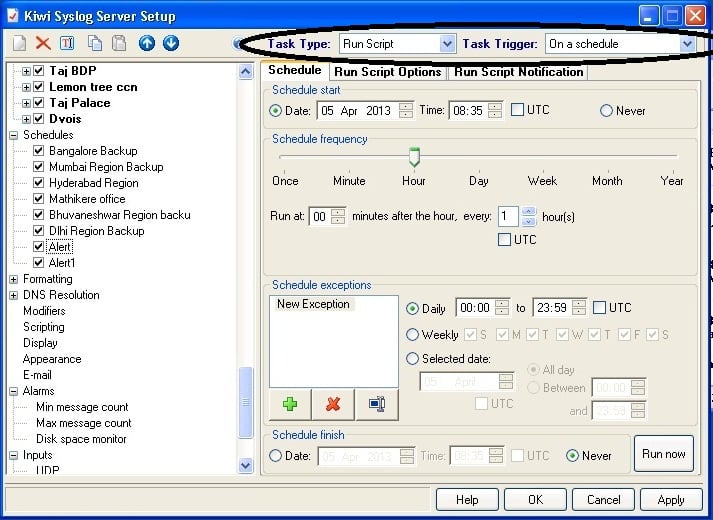The image size is (713, 520).
Task: Toggle the Hyderabad Region checkbox
Action: pos(39,183)
